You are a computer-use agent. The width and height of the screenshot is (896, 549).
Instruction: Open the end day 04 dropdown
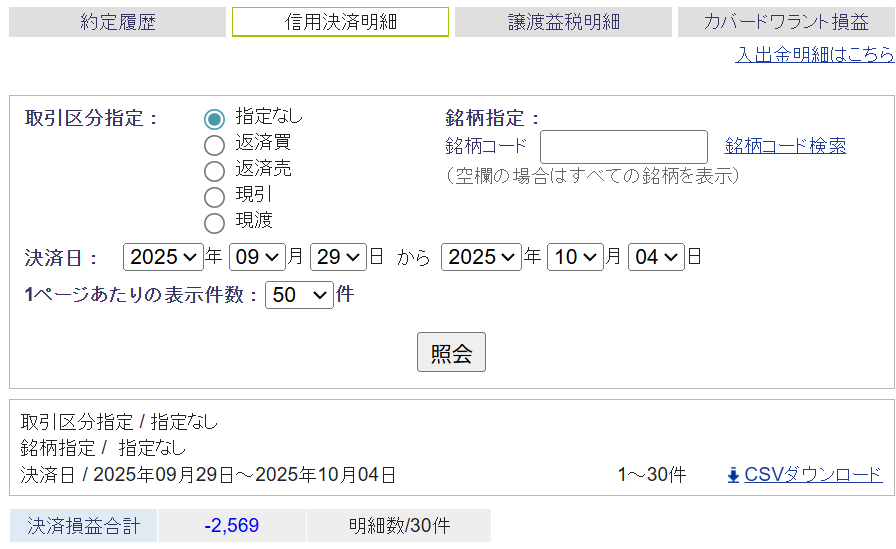656,257
